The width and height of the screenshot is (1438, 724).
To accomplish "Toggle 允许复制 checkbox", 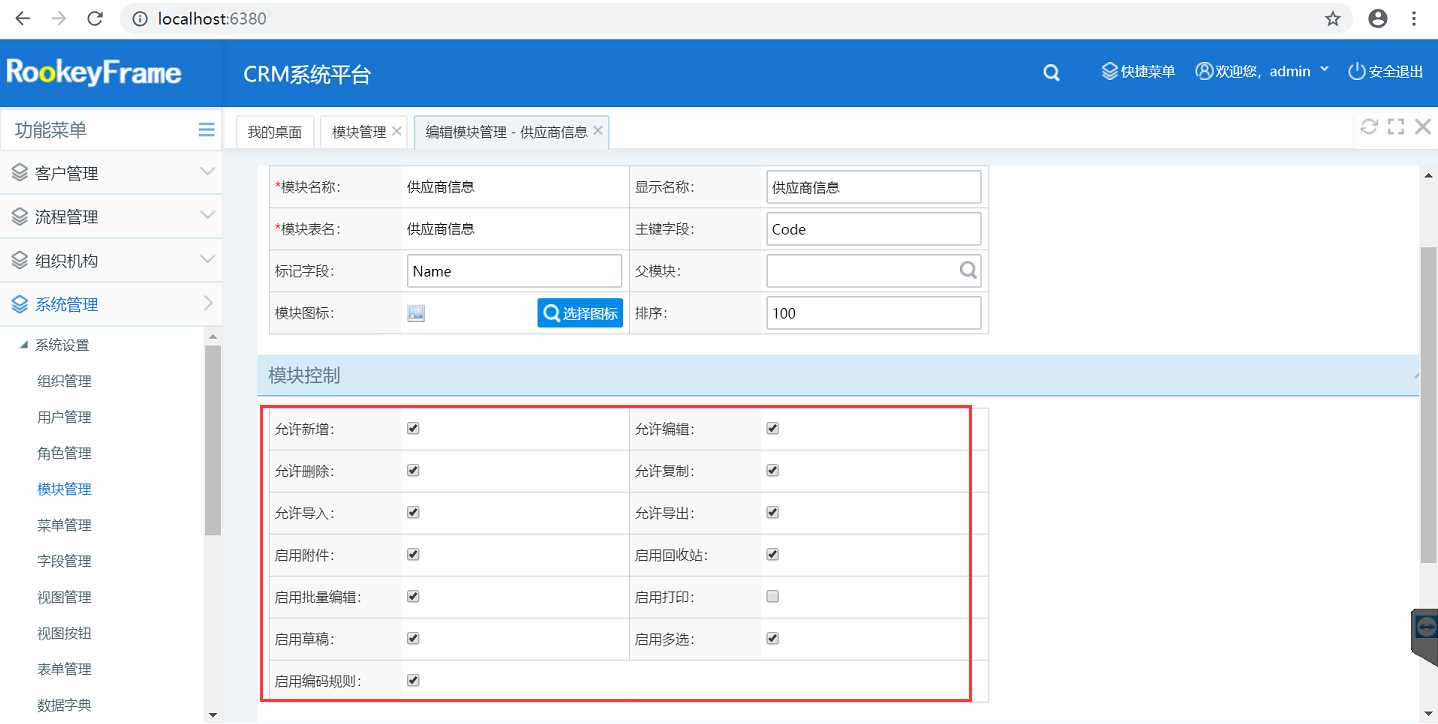I will [772, 470].
